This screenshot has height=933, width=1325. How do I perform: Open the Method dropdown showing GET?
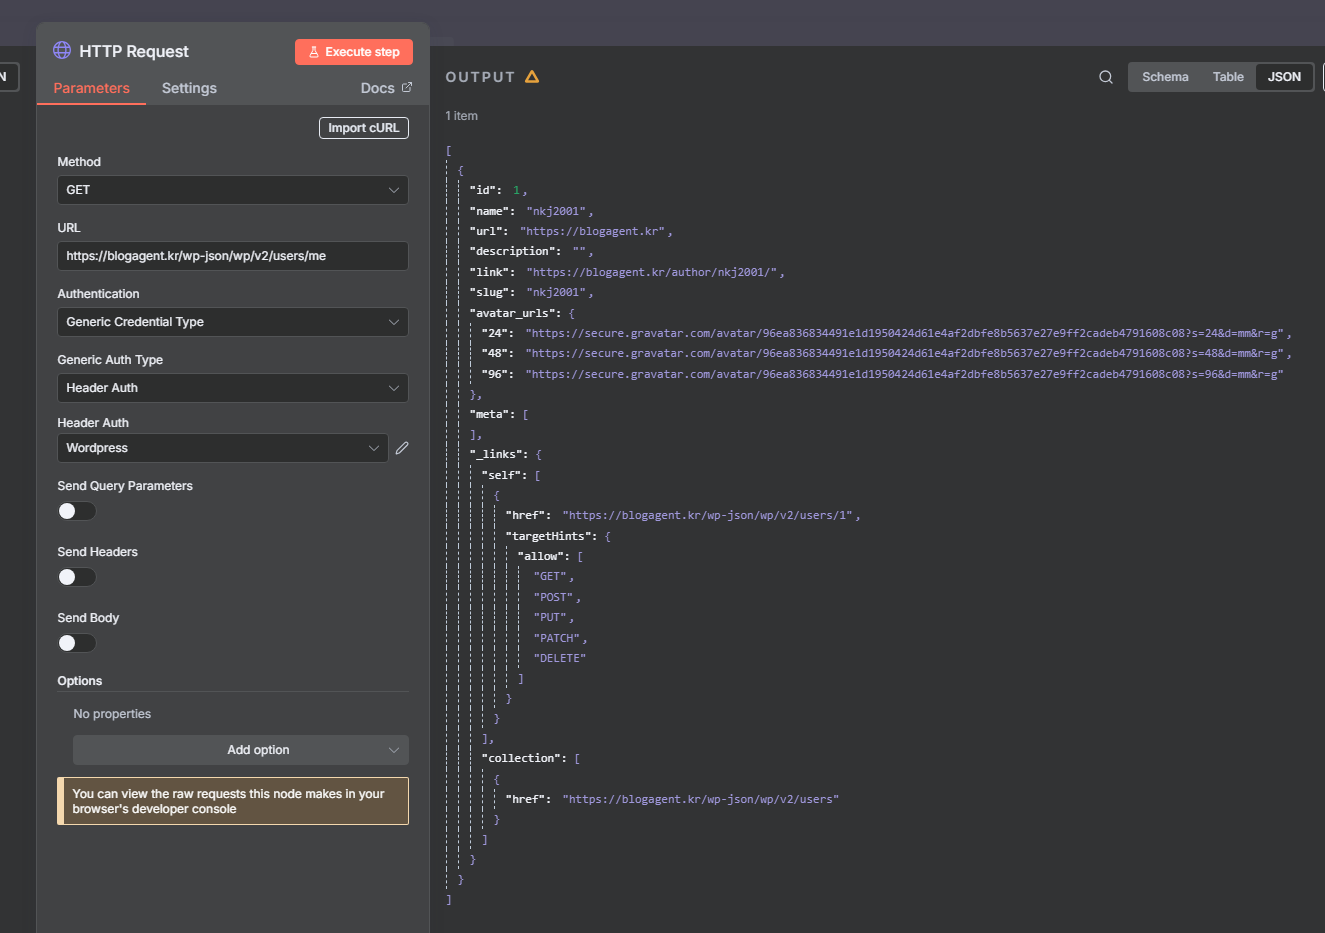click(232, 190)
